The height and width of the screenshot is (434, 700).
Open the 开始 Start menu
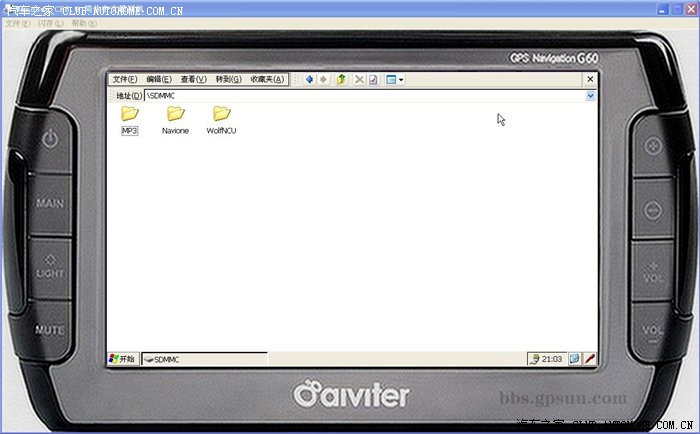point(123,359)
